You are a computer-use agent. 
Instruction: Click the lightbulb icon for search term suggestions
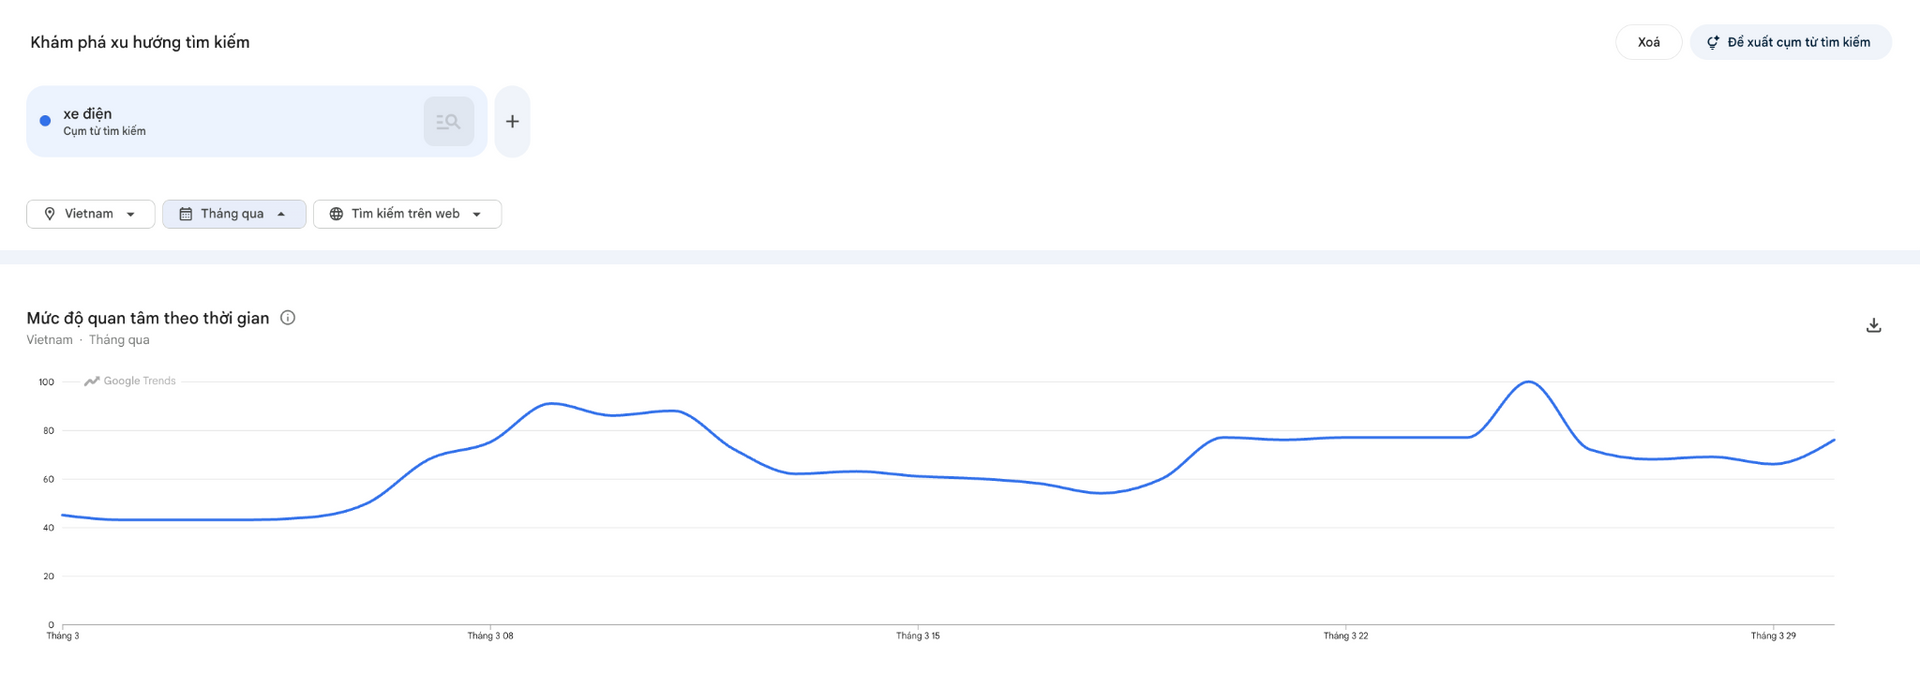coord(1712,42)
